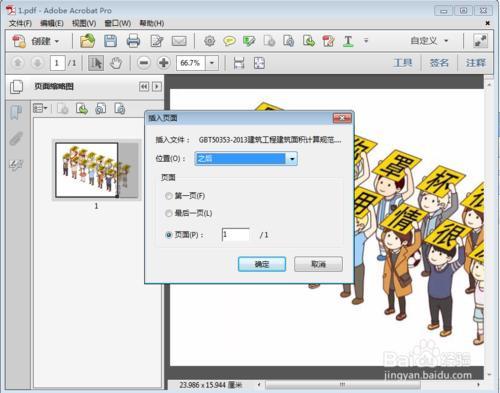Choose the Select tool cursor icon

[x=96, y=63]
